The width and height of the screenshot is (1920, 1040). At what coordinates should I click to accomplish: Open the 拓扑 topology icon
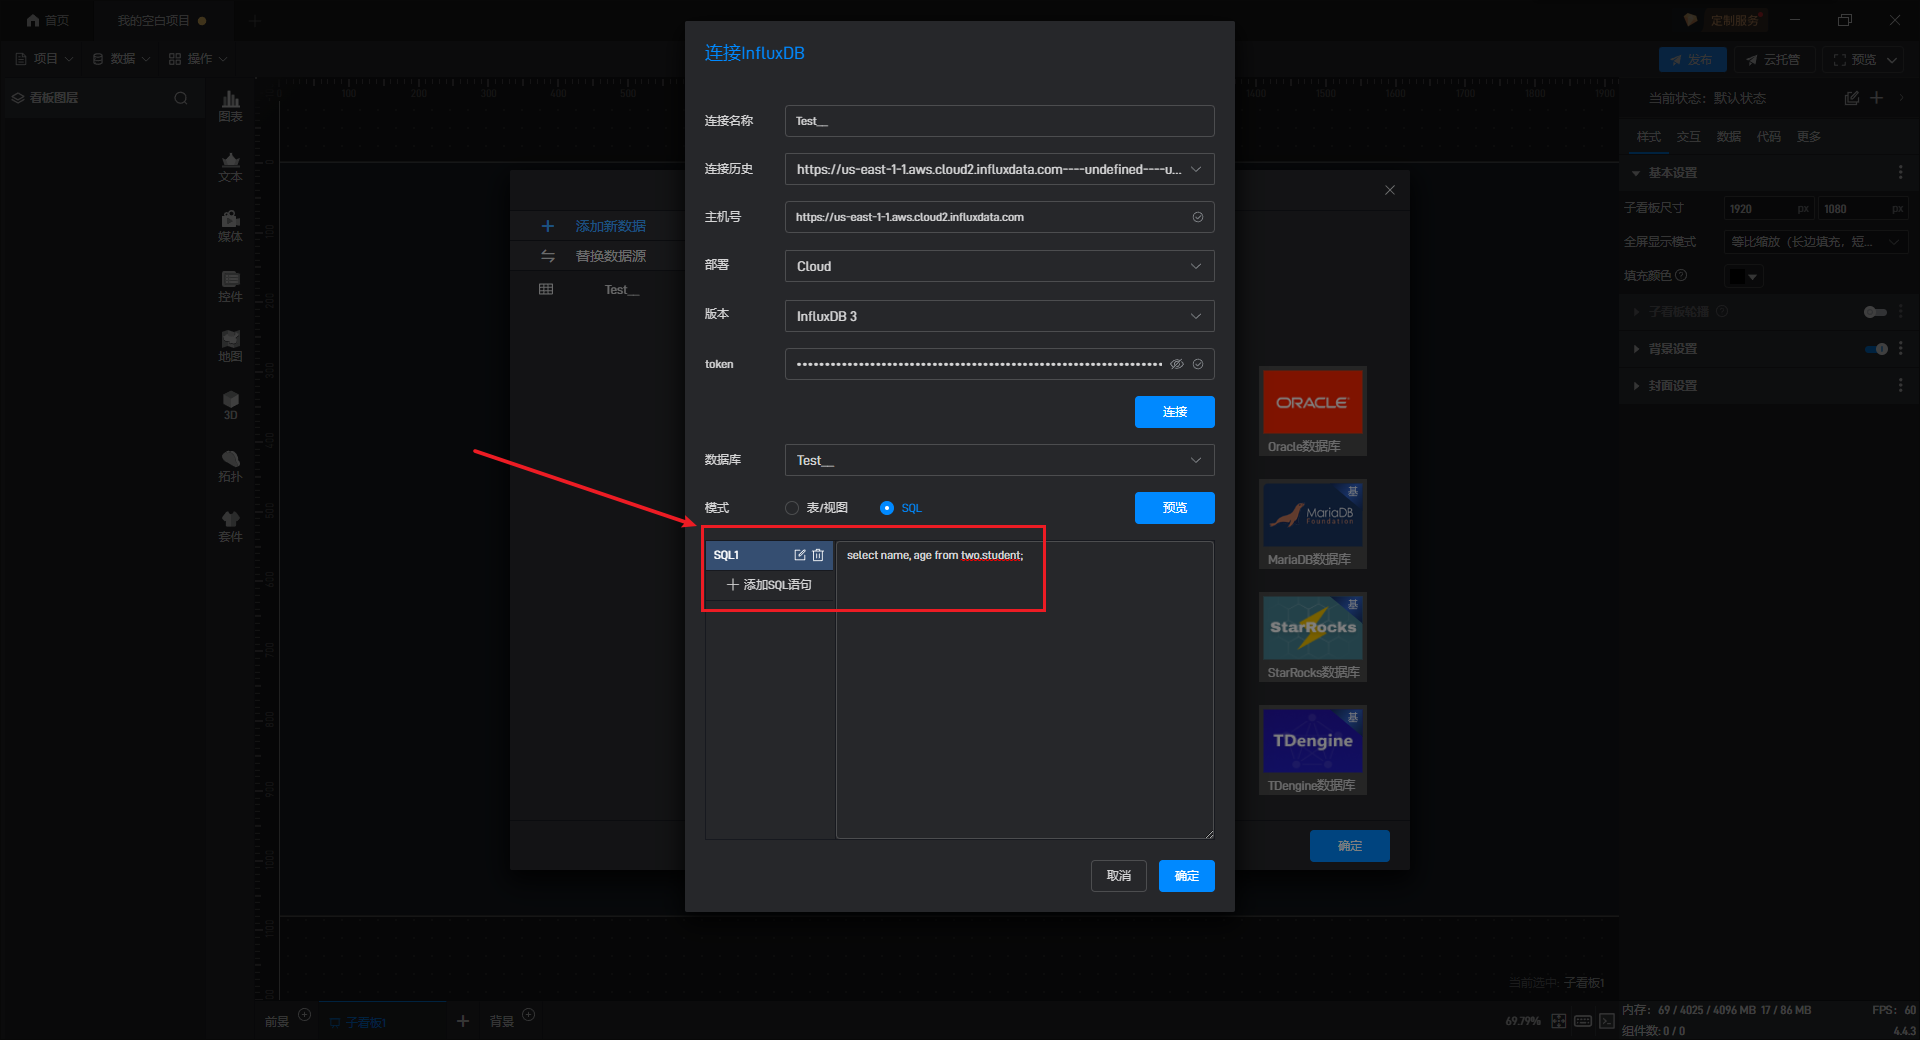tap(230, 465)
